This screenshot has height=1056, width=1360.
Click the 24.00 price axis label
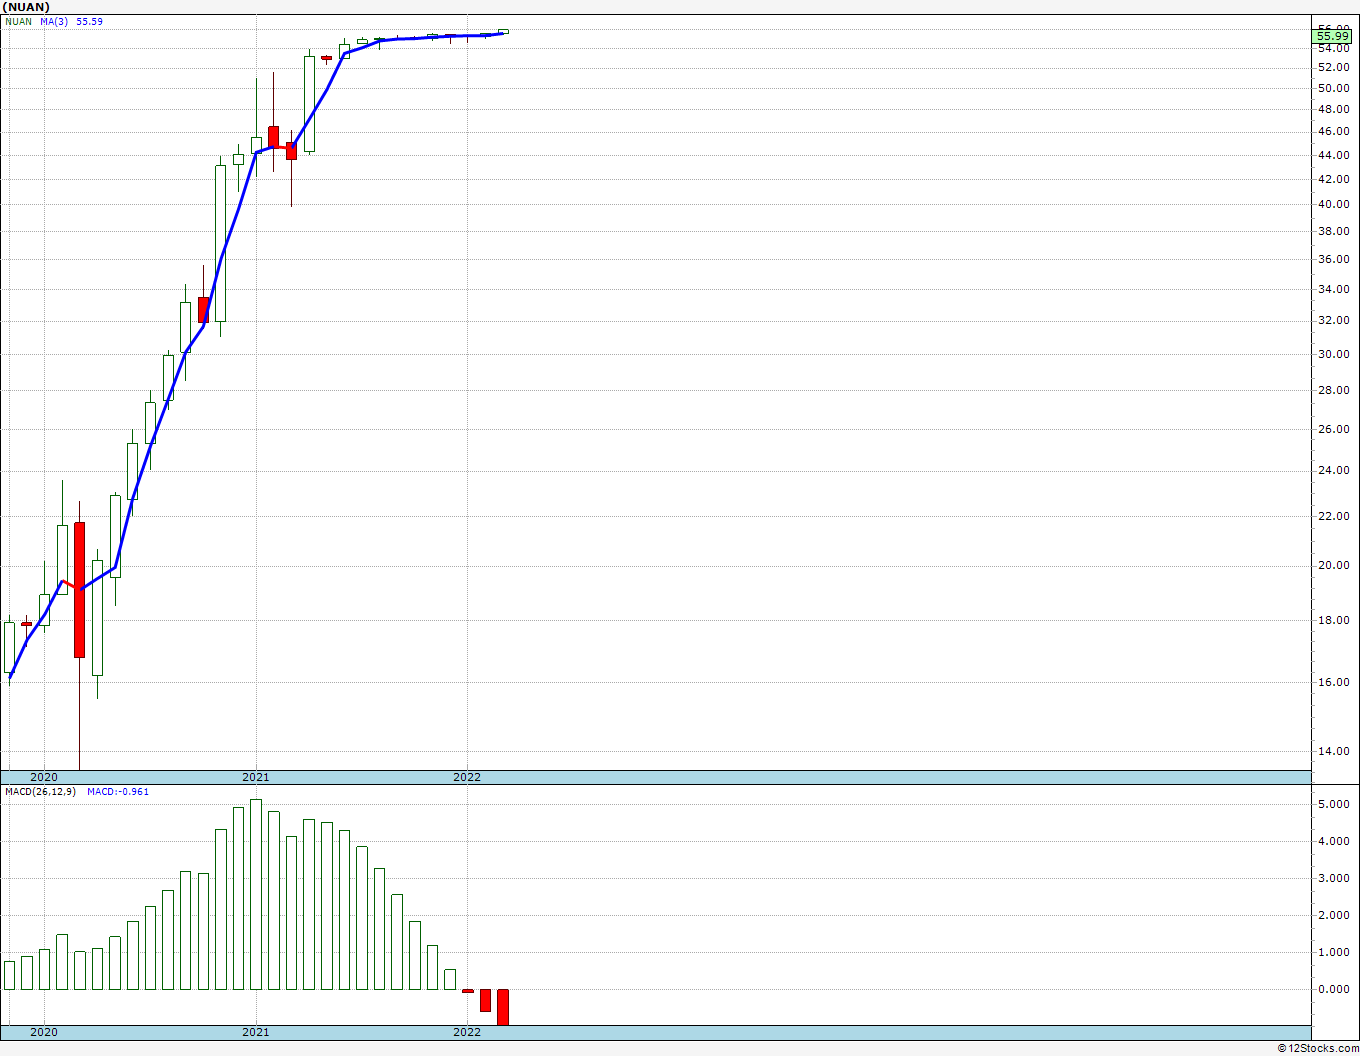click(x=1334, y=470)
